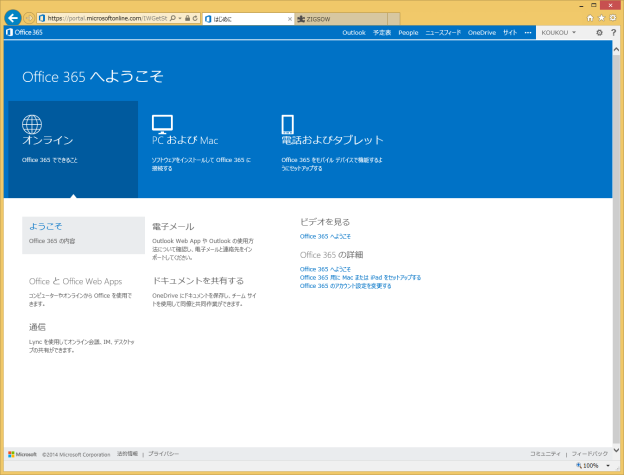This screenshot has height=475, width=624.
Task: Click the zoom magnifier icon in status bar
Action: coord(579,465)
